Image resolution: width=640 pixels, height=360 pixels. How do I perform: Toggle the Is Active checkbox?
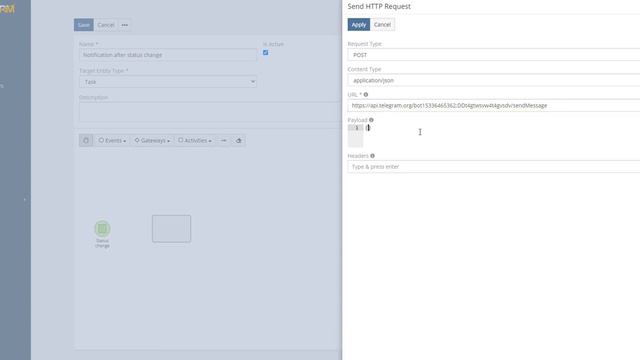[266, 53]
